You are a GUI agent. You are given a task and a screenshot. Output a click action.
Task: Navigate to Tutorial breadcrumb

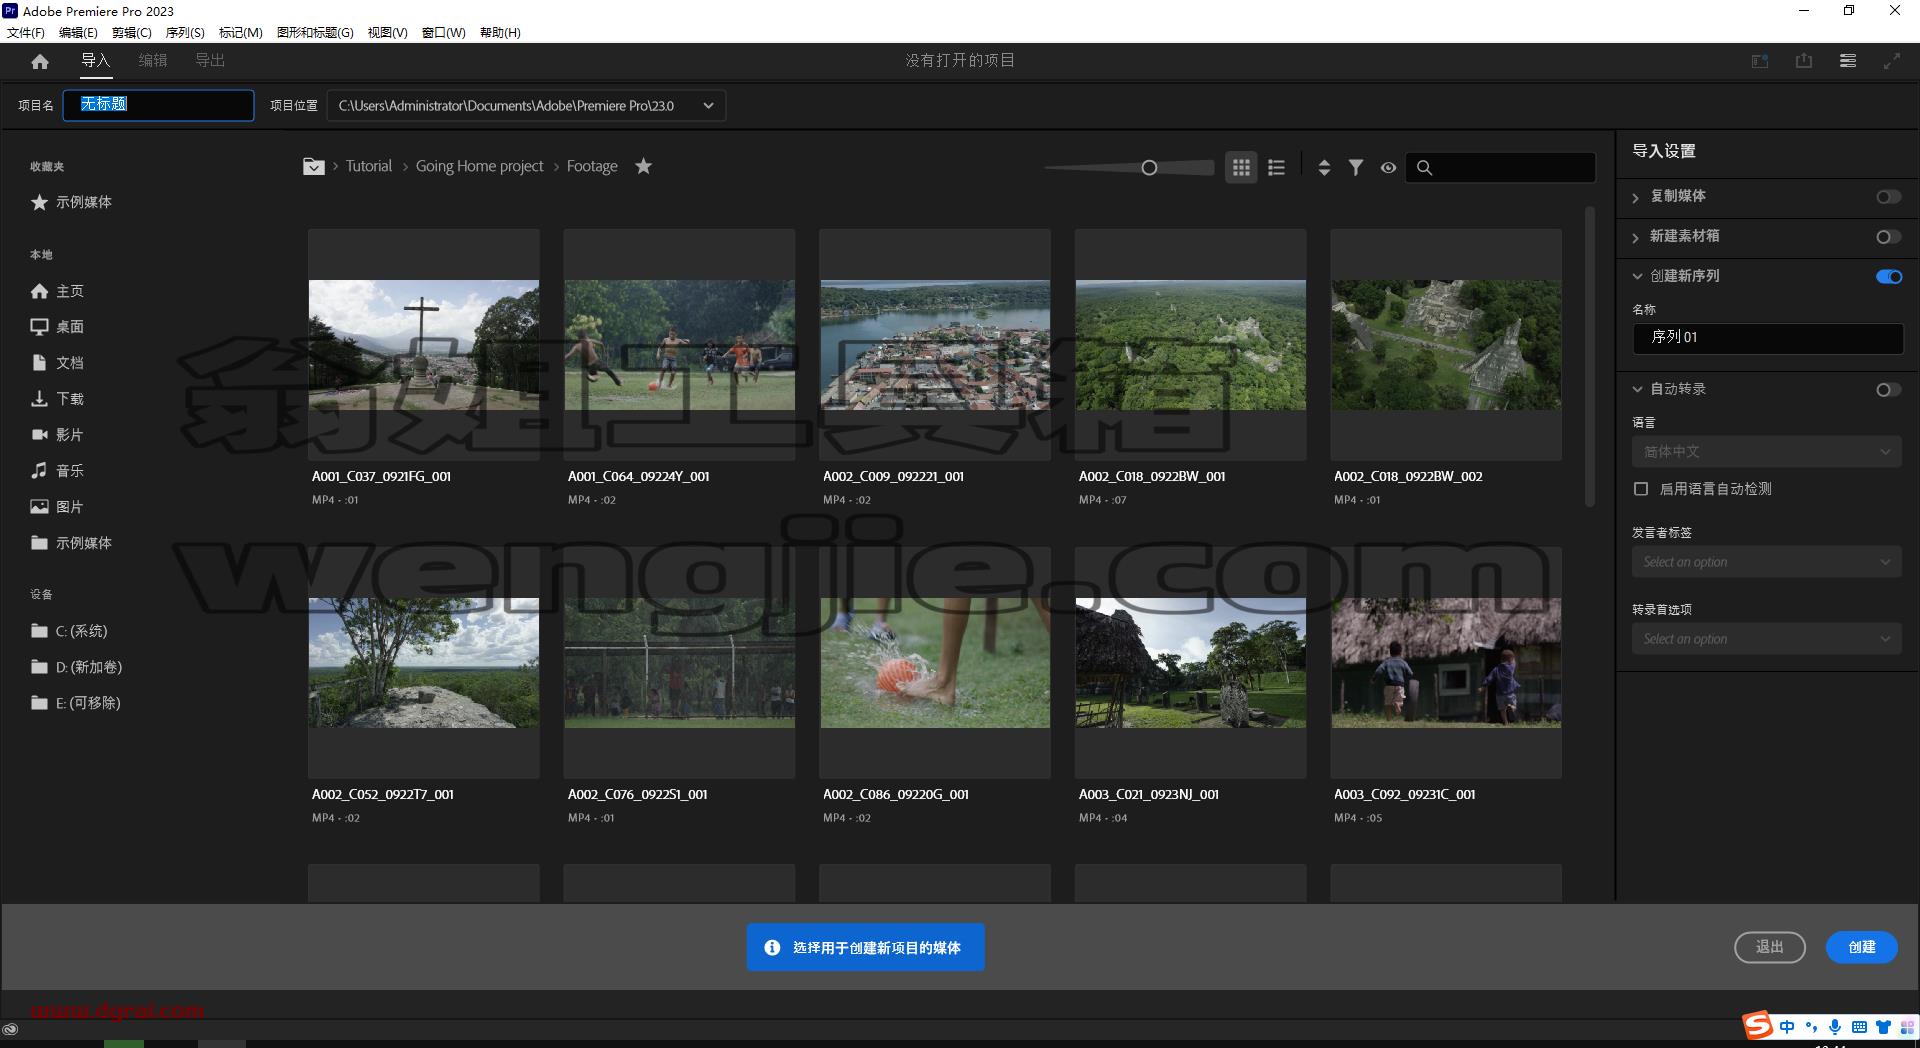click(369, 166)
